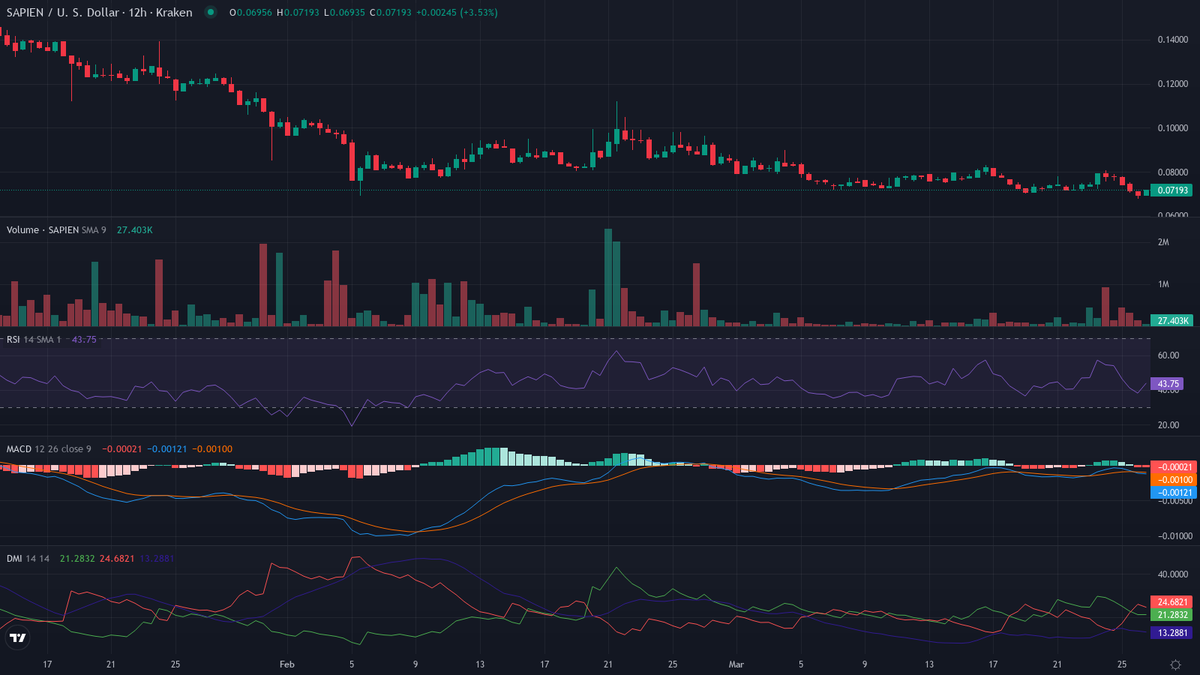Select the MACD 12 26 close 9 legend
Image resolution: width=1200 pixels, height=675 pixels.
click(49, 449)
